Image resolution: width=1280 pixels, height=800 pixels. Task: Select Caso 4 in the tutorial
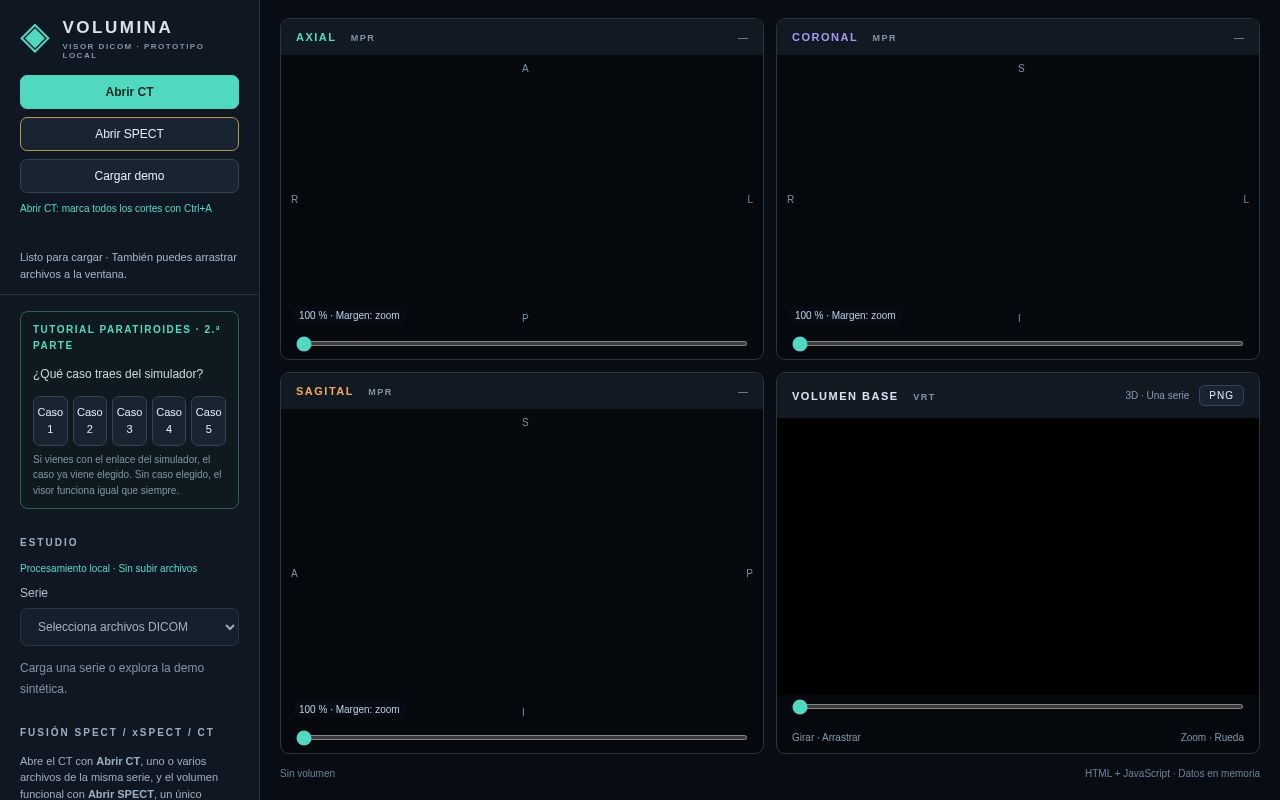(x=169, y=421)
